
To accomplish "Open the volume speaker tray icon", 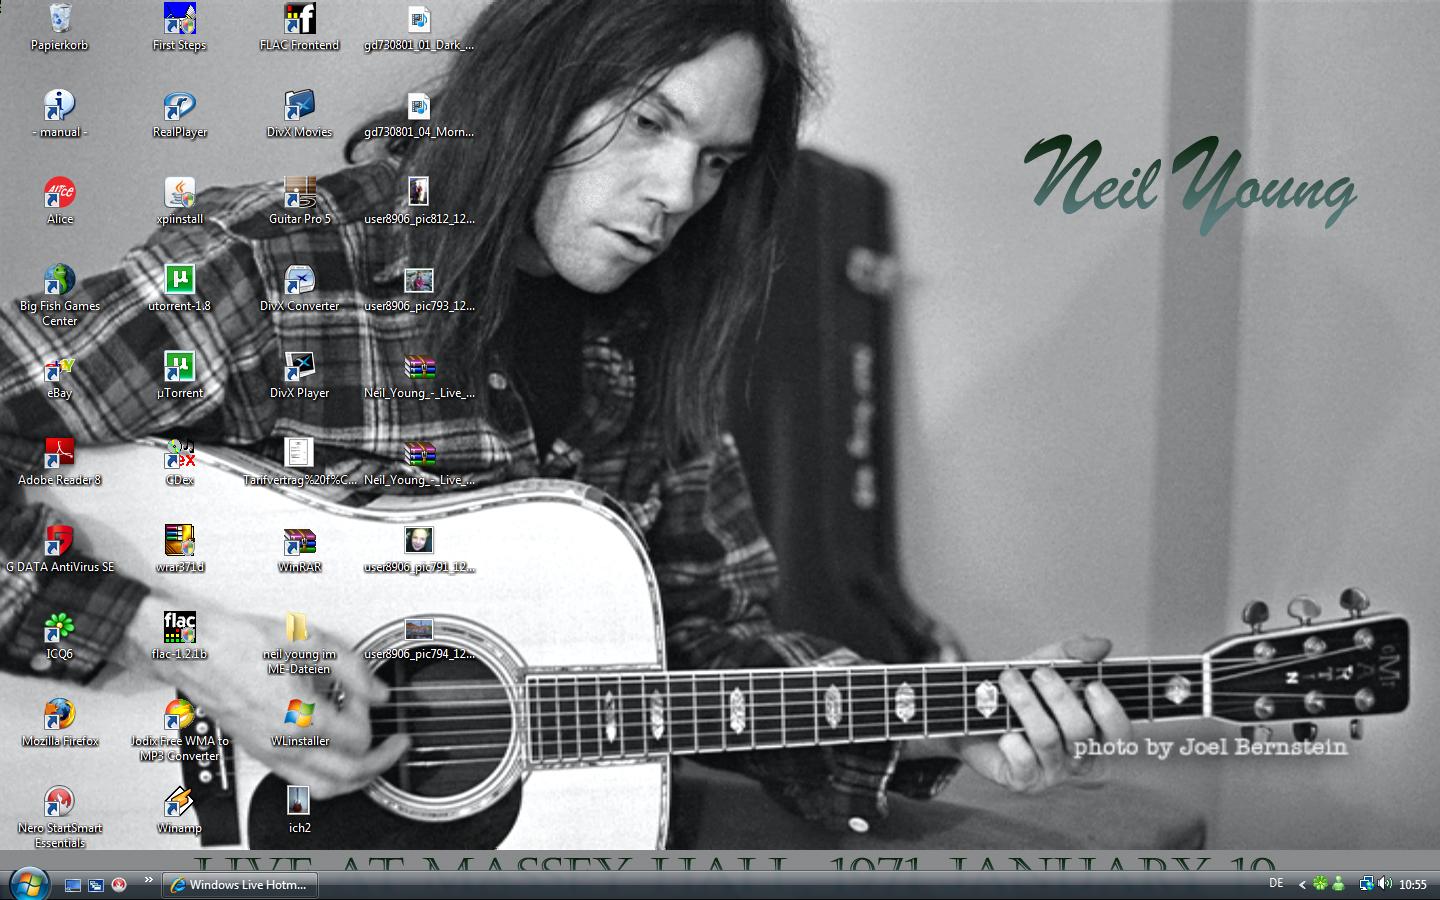I will pyautogui.click(x=1385, y=884).
